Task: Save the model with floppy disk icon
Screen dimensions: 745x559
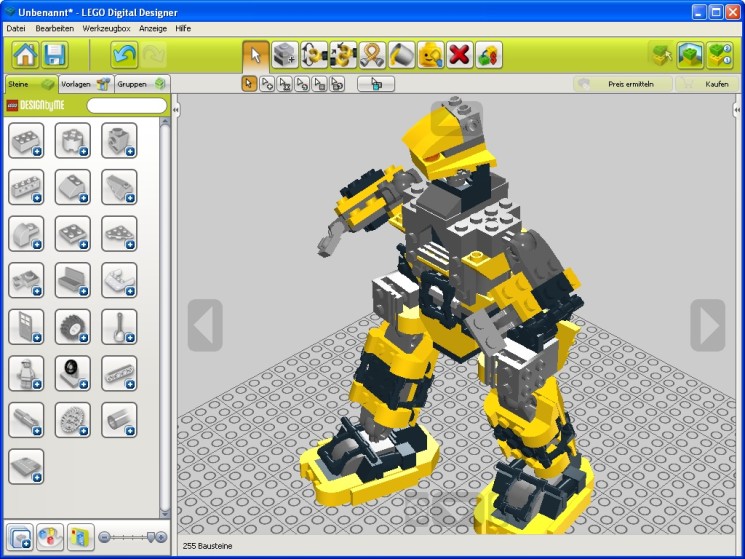Action: pos(55,55)
